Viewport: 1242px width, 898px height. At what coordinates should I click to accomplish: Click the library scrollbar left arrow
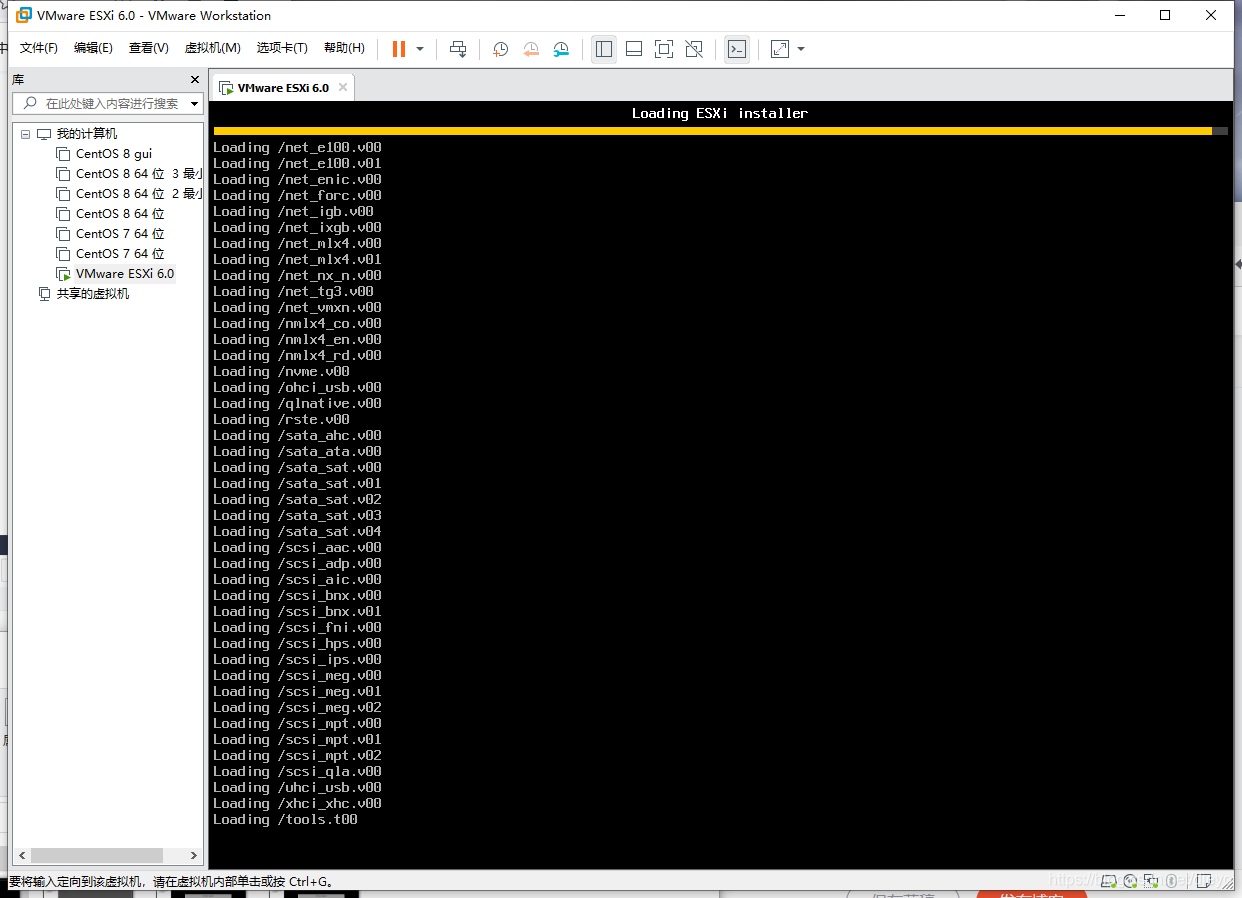(x=20, y=856)
